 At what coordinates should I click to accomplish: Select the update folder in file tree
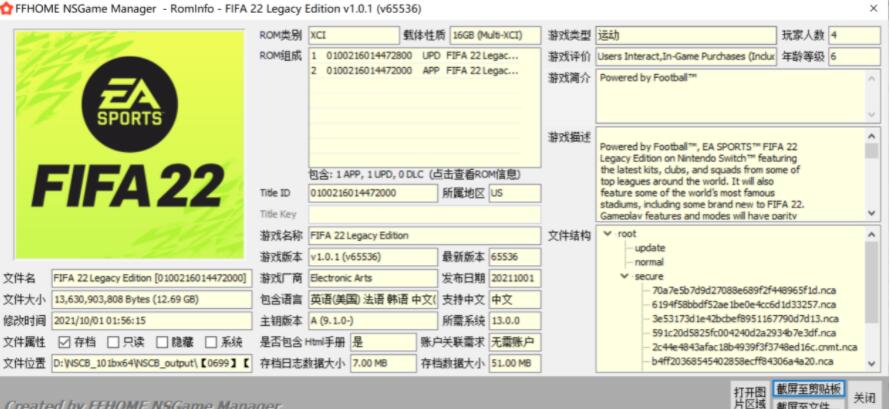pos(650,248)
